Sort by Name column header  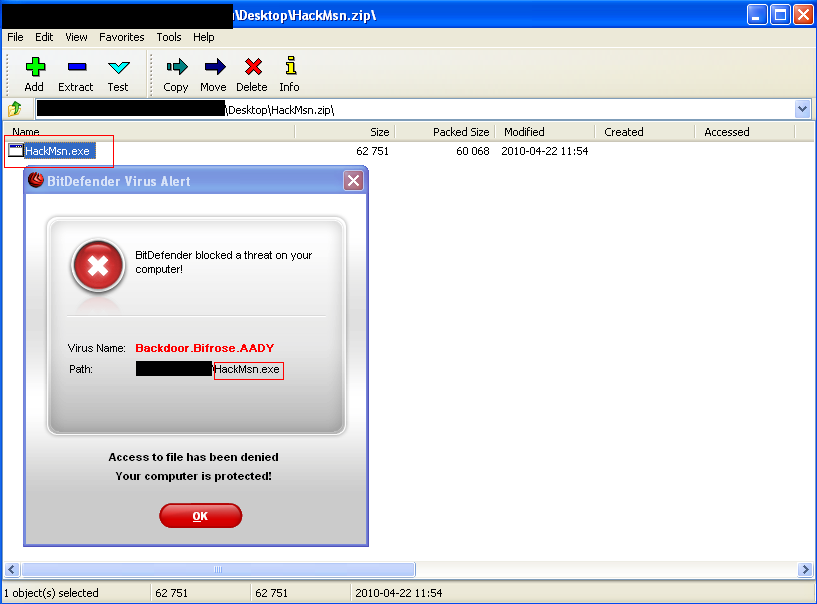click(150, 132)
